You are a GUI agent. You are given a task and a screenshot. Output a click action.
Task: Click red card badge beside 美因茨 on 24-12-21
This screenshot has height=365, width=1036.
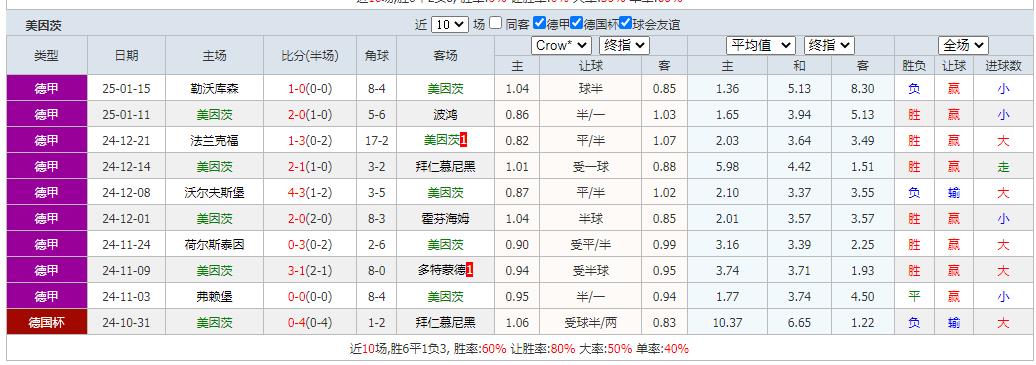463,140
